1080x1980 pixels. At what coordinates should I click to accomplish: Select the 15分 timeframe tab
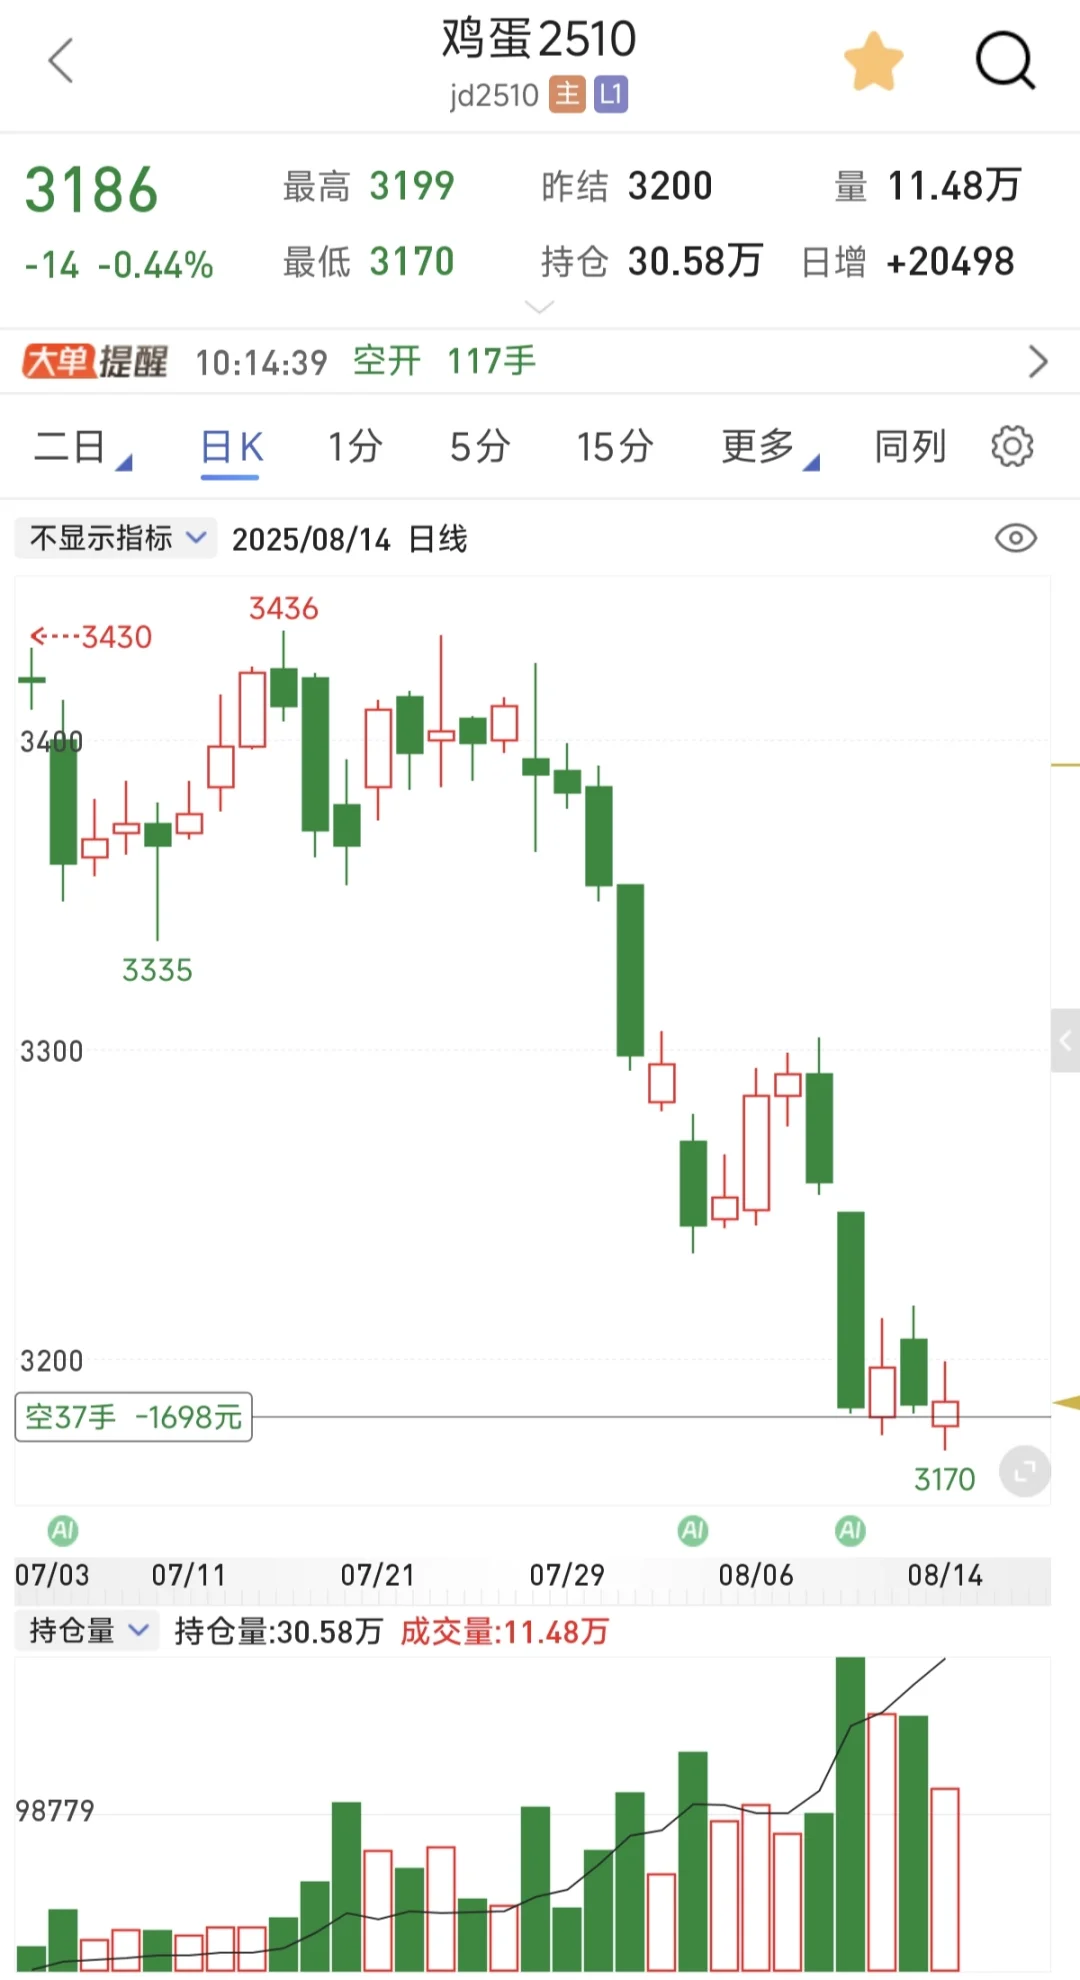point(615,447)
